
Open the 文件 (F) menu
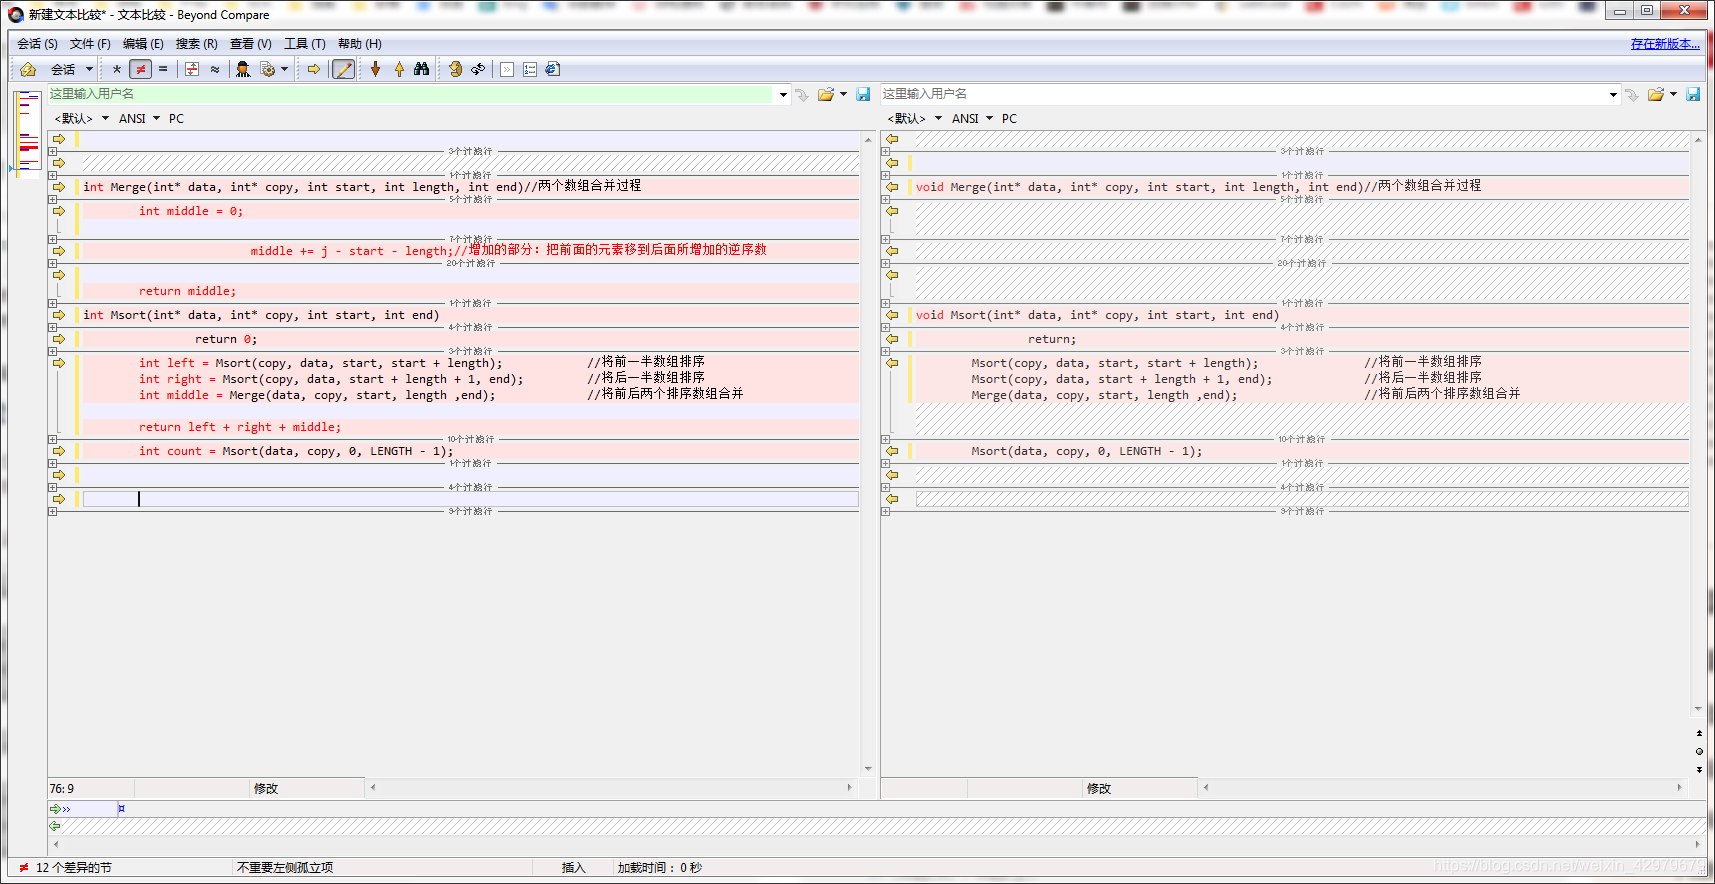(90, 44)
